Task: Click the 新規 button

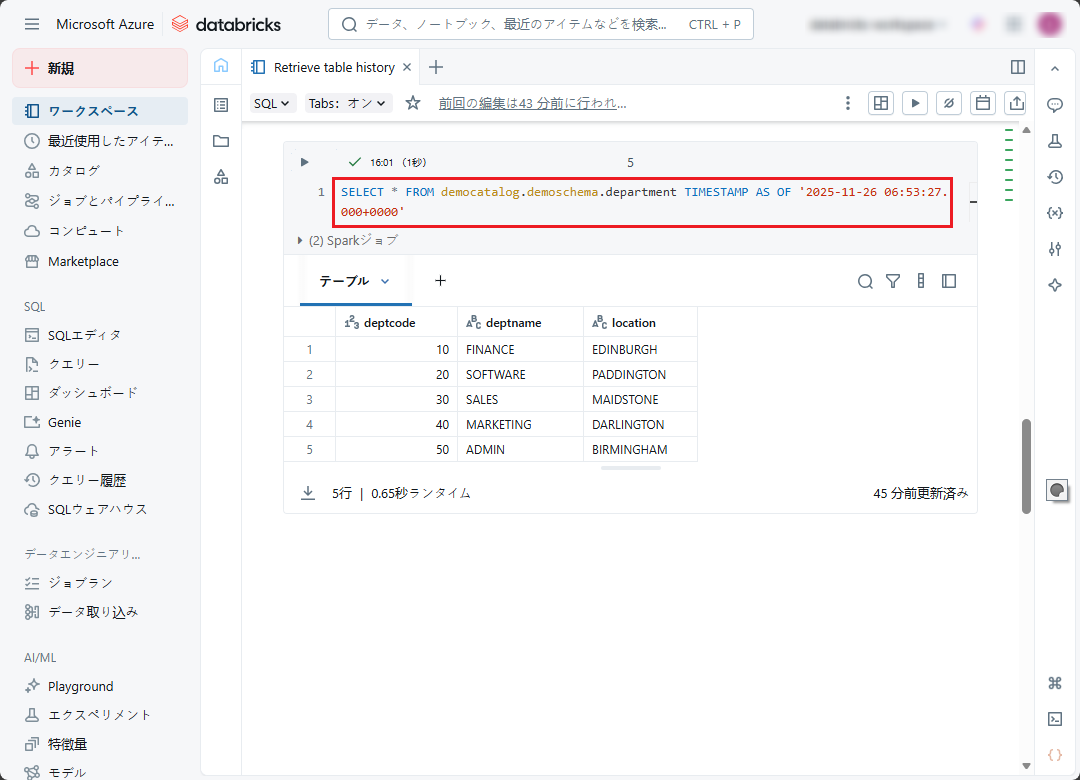Action: coord(100,68)
